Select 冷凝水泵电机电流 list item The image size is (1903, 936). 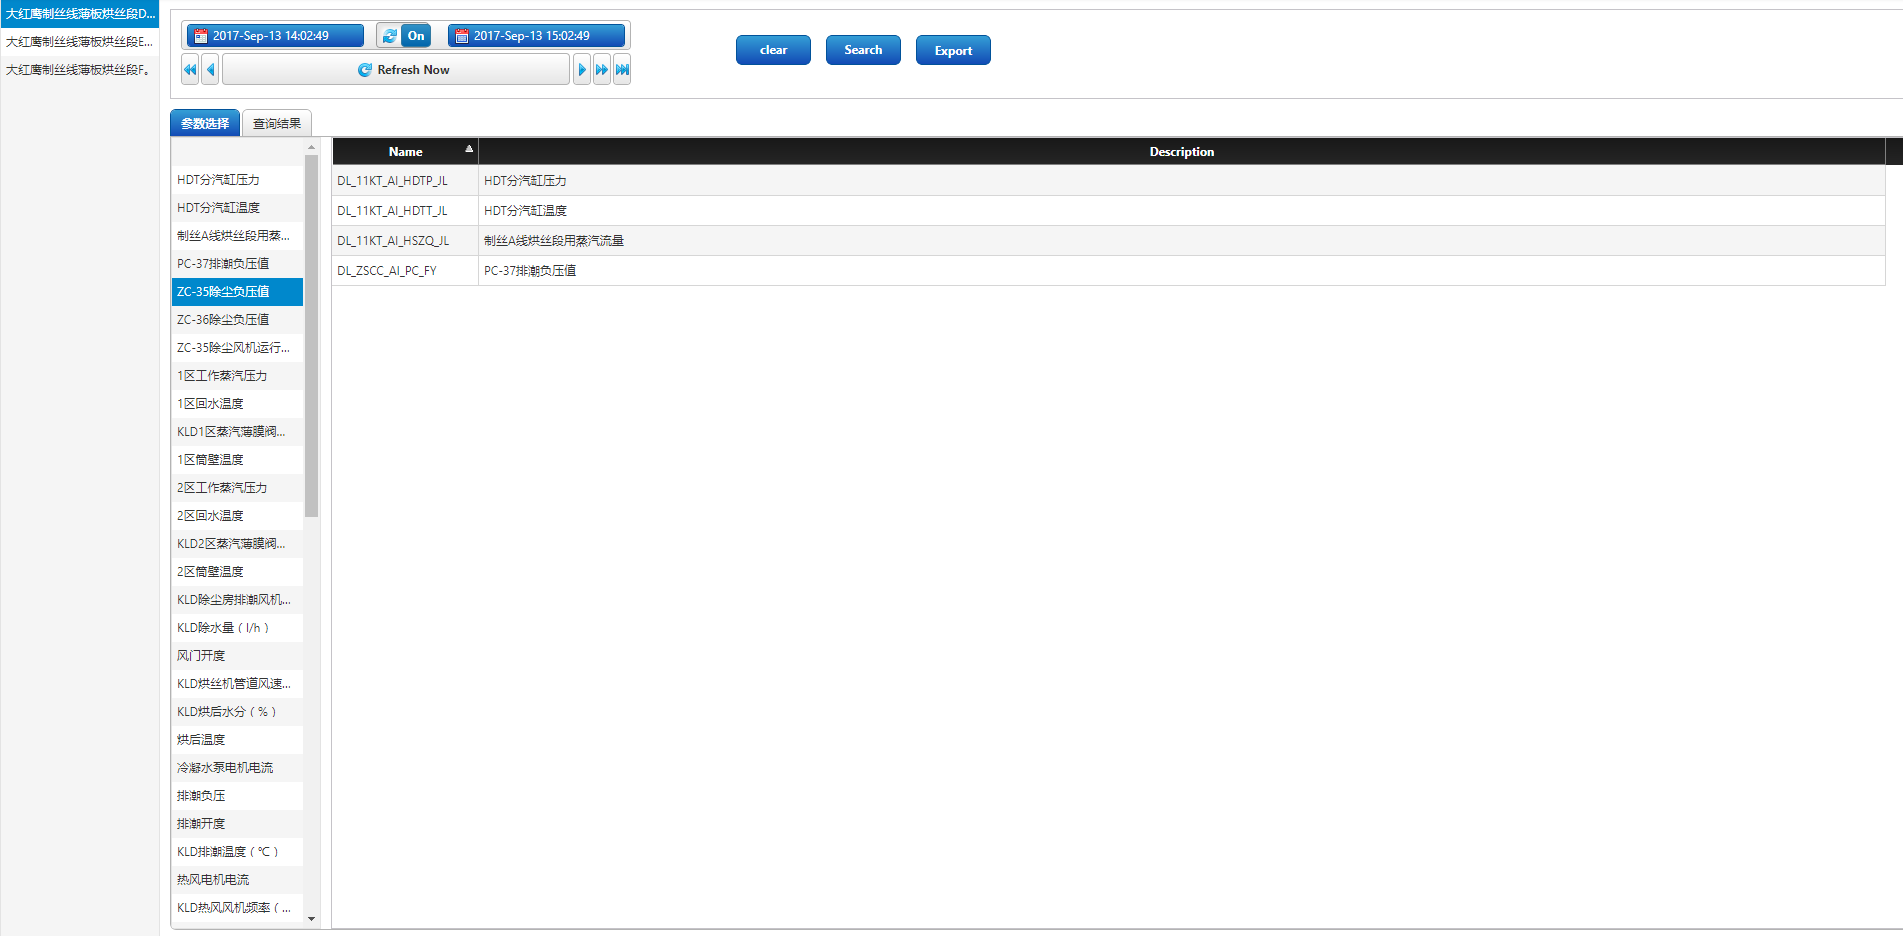tap(237, 768)
